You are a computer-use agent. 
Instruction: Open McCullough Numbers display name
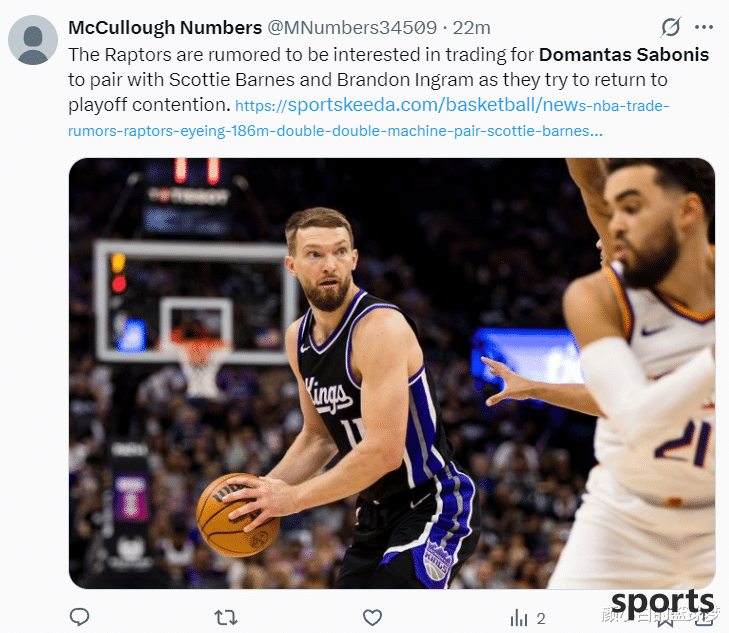(x=165, y=27)
